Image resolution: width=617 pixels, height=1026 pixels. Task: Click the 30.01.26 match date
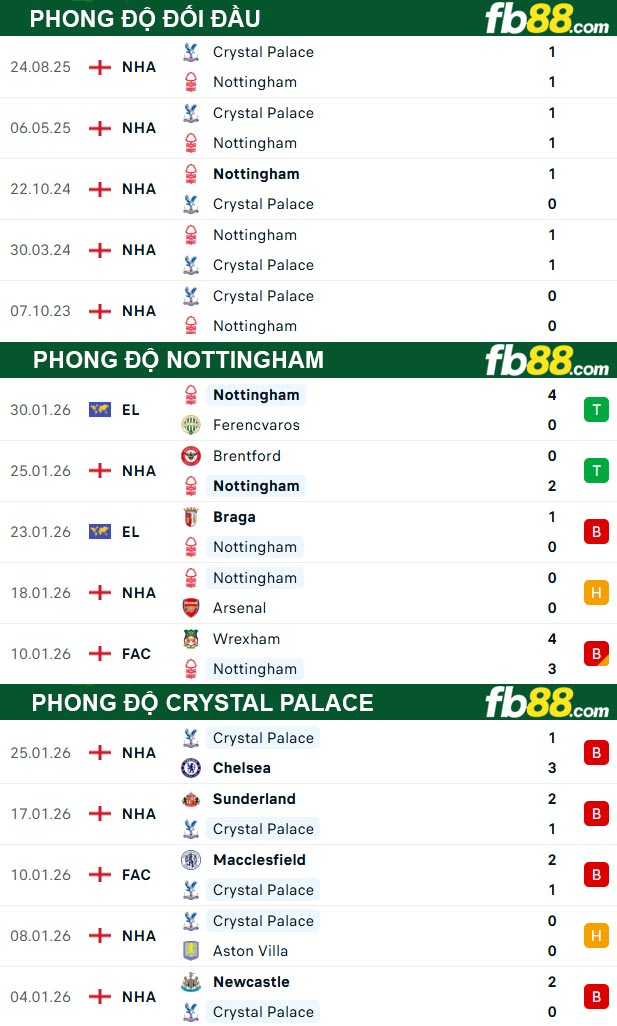click(41, 409)
